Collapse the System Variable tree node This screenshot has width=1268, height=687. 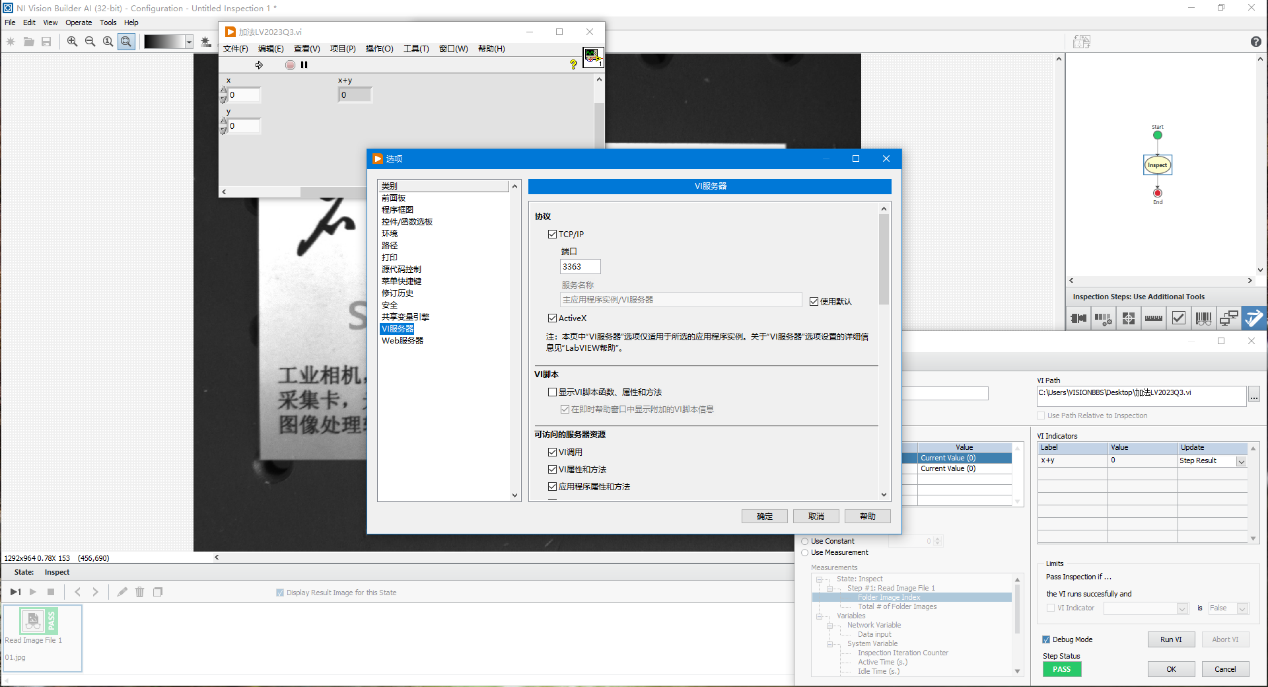point(831,643)
